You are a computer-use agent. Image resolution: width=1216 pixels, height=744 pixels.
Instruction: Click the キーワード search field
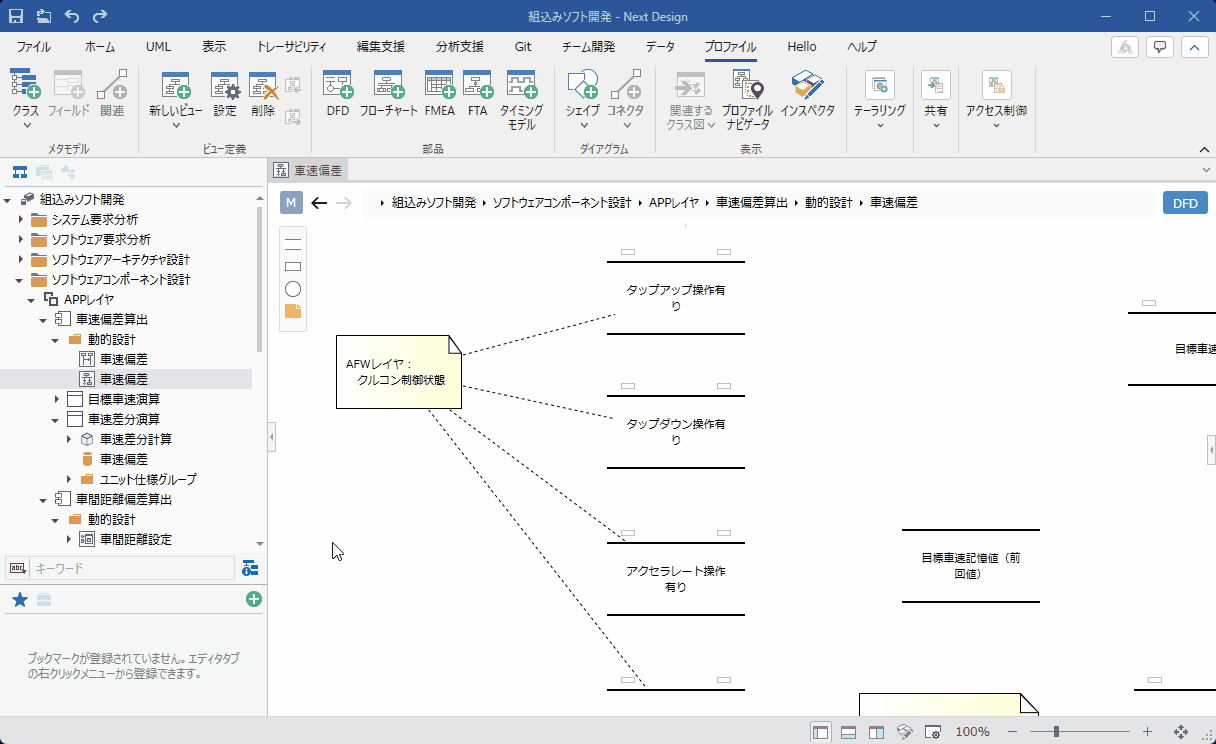pos(132,568)
